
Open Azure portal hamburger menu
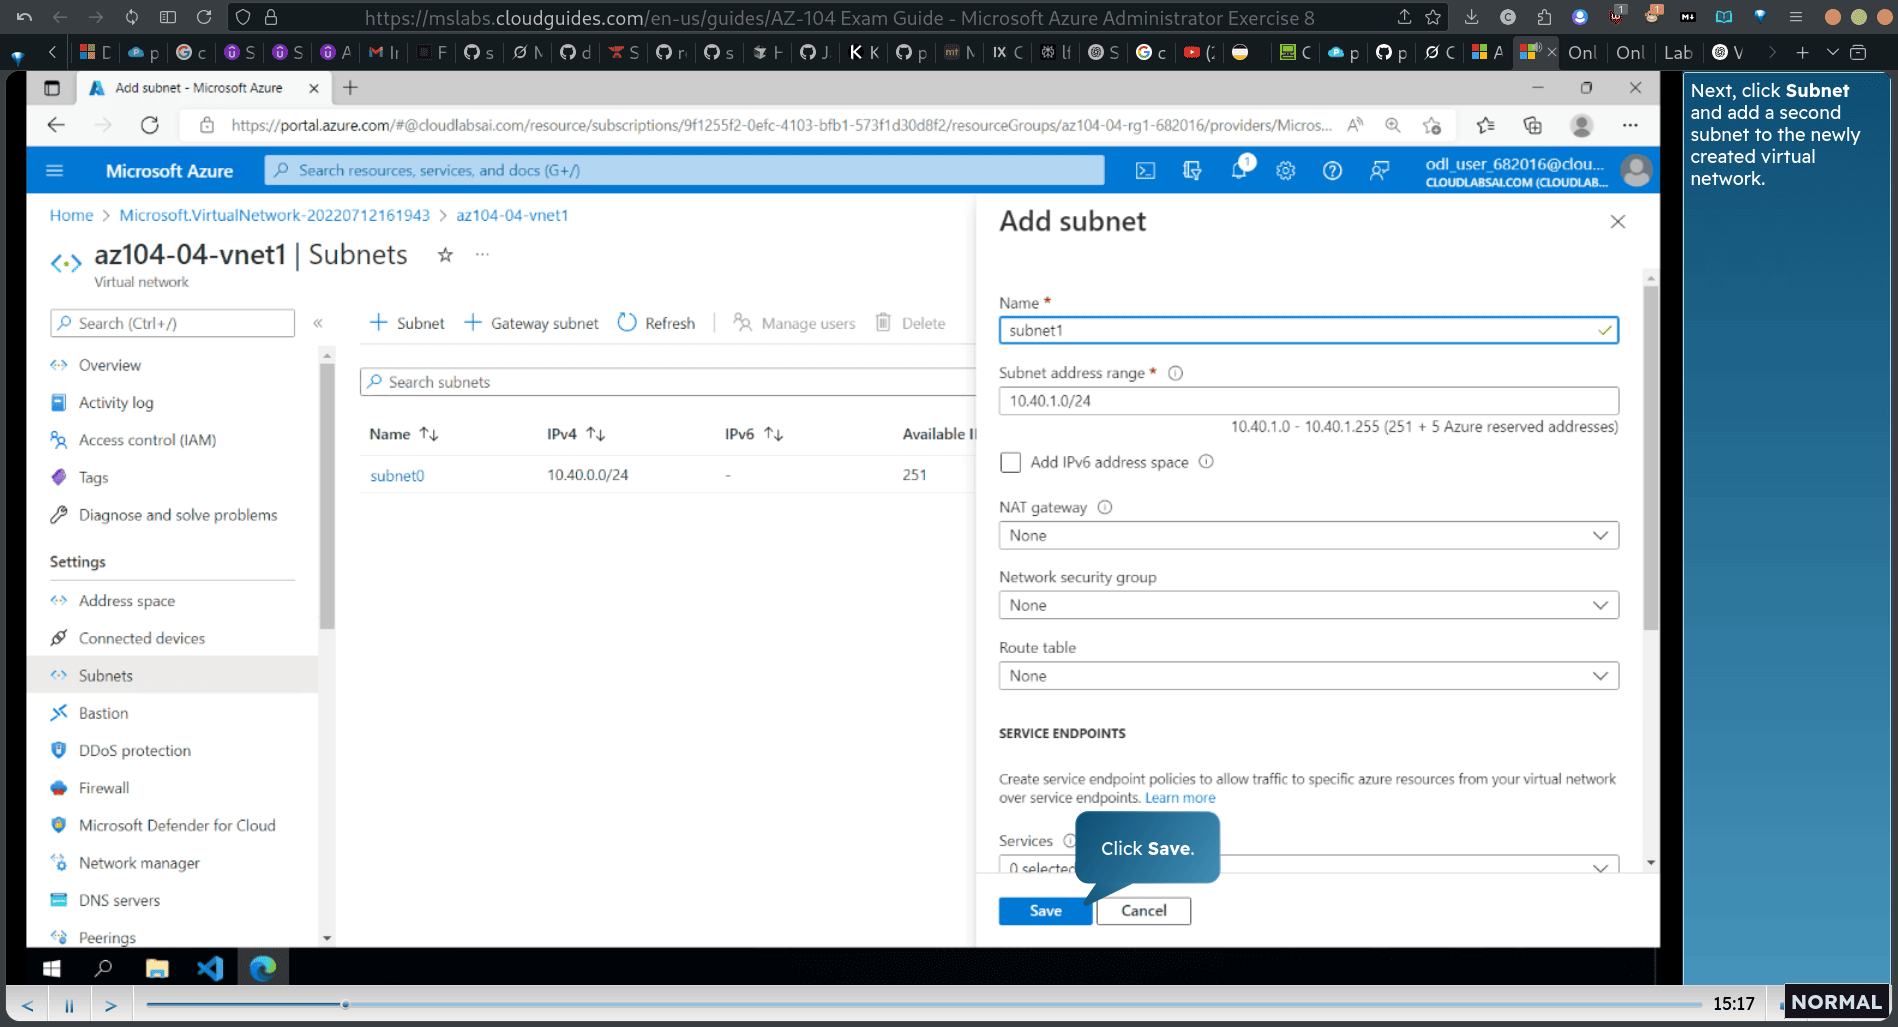[55, 171]
